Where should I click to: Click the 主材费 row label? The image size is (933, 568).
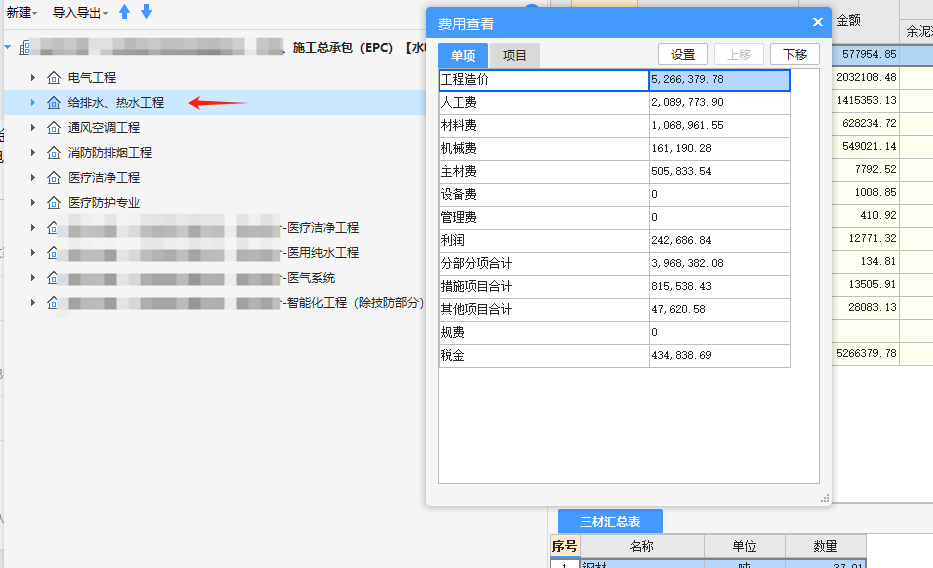click(544, 171)
